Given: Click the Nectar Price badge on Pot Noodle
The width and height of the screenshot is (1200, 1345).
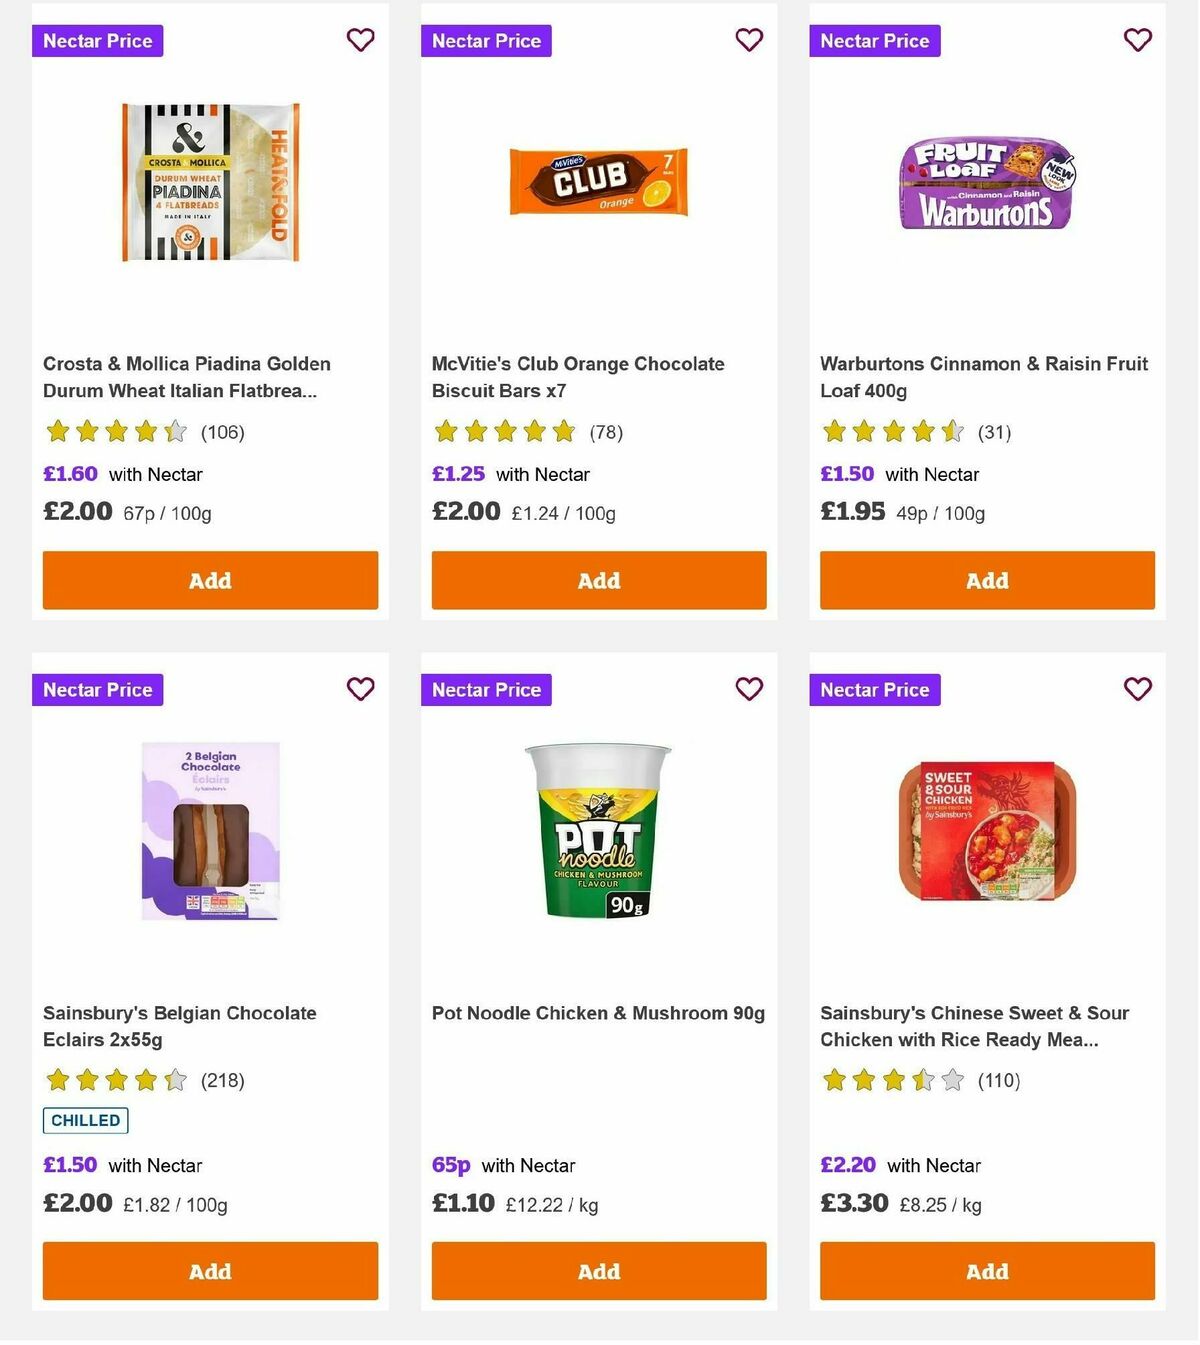Looking at the screenshot, I should tap(486, 689).
